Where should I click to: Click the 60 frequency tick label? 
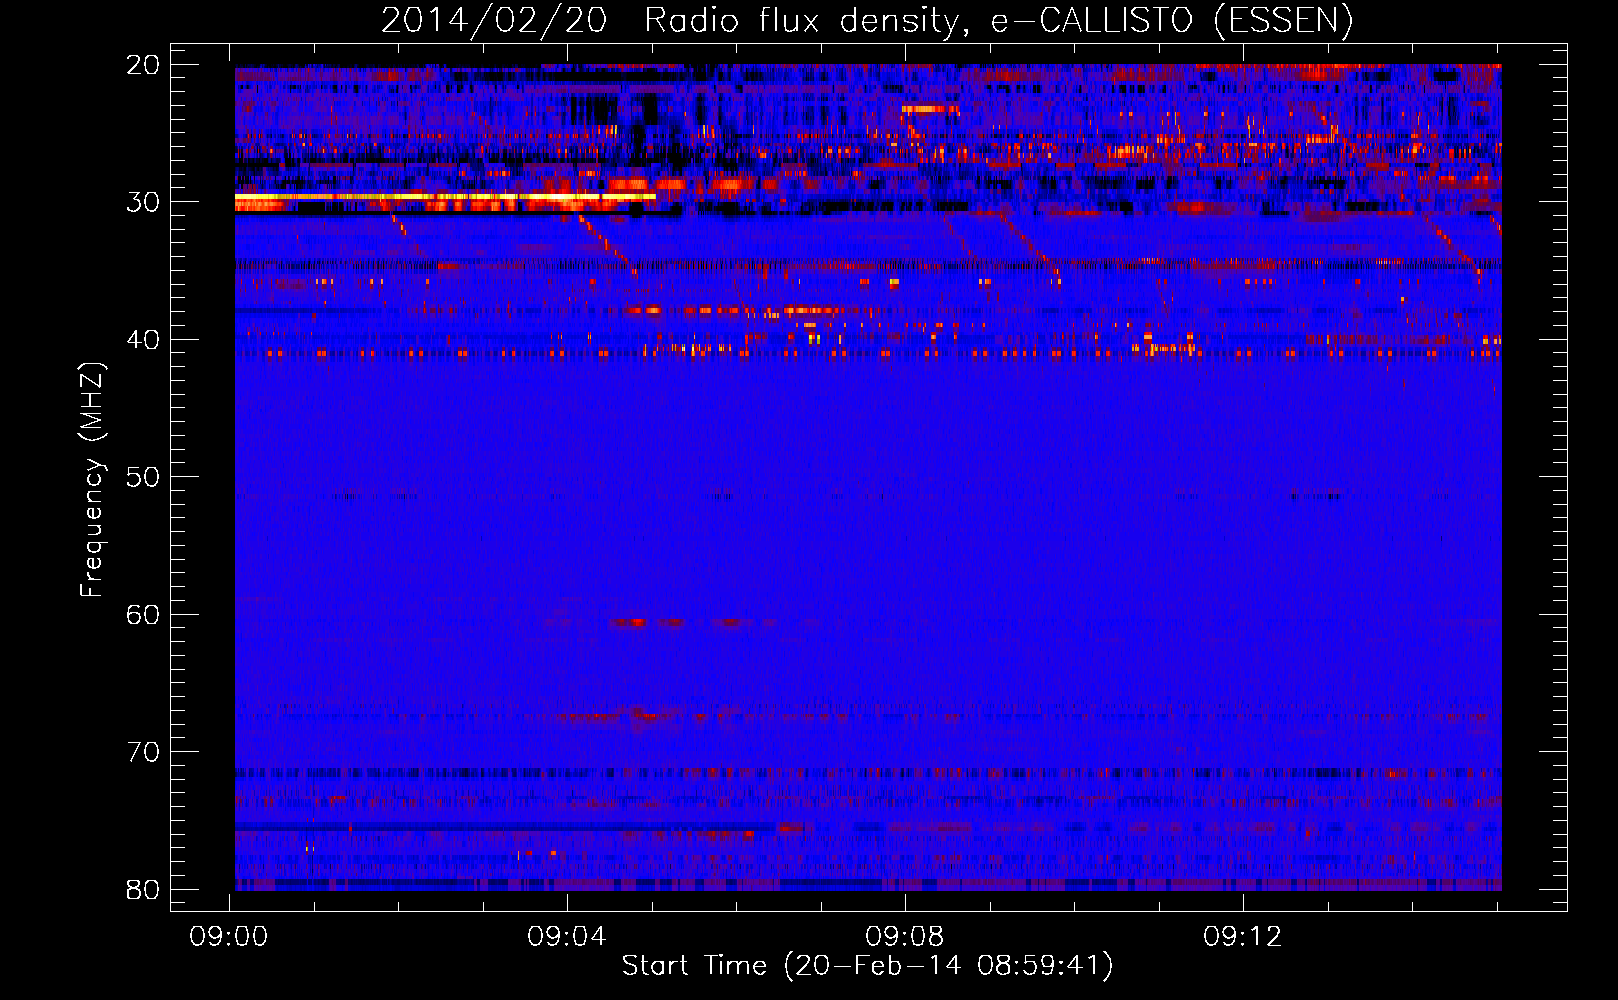click(142, 615)
